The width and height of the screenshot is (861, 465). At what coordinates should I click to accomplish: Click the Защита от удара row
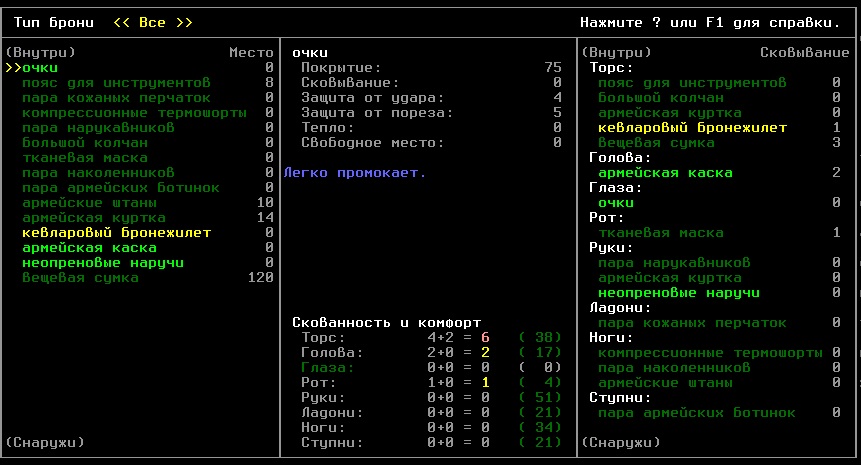tap(431, 98)
